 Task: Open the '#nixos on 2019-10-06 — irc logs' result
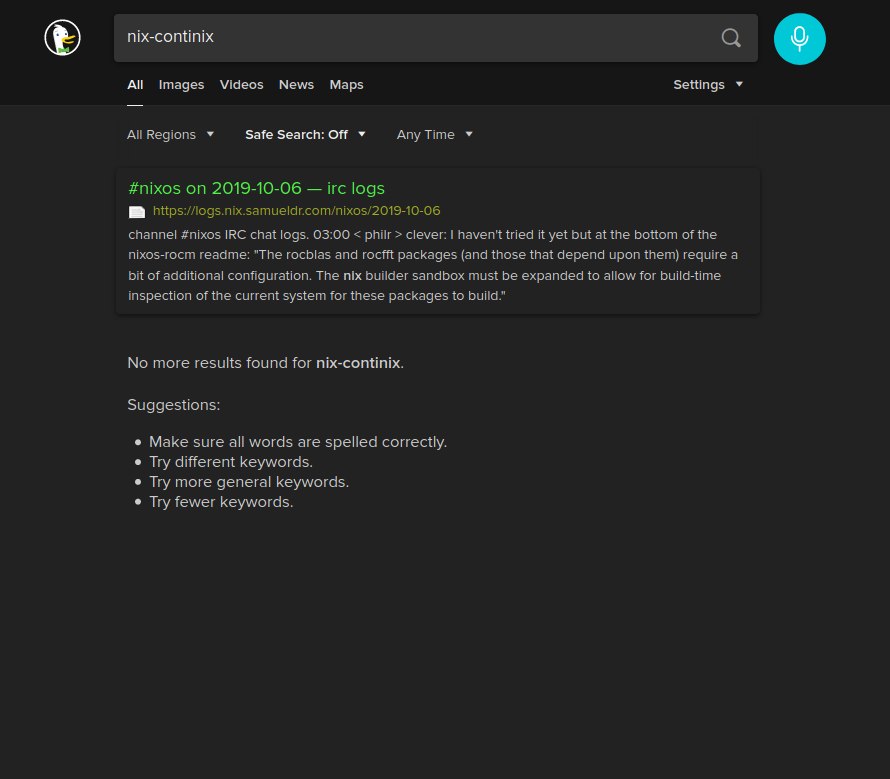pyautogui.click(x=257, y=188)
